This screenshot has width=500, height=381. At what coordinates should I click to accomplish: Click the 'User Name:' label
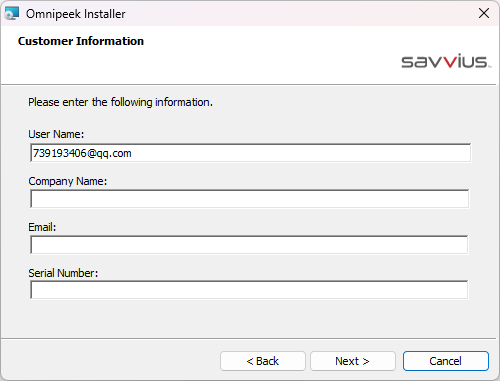click(56, 134)
